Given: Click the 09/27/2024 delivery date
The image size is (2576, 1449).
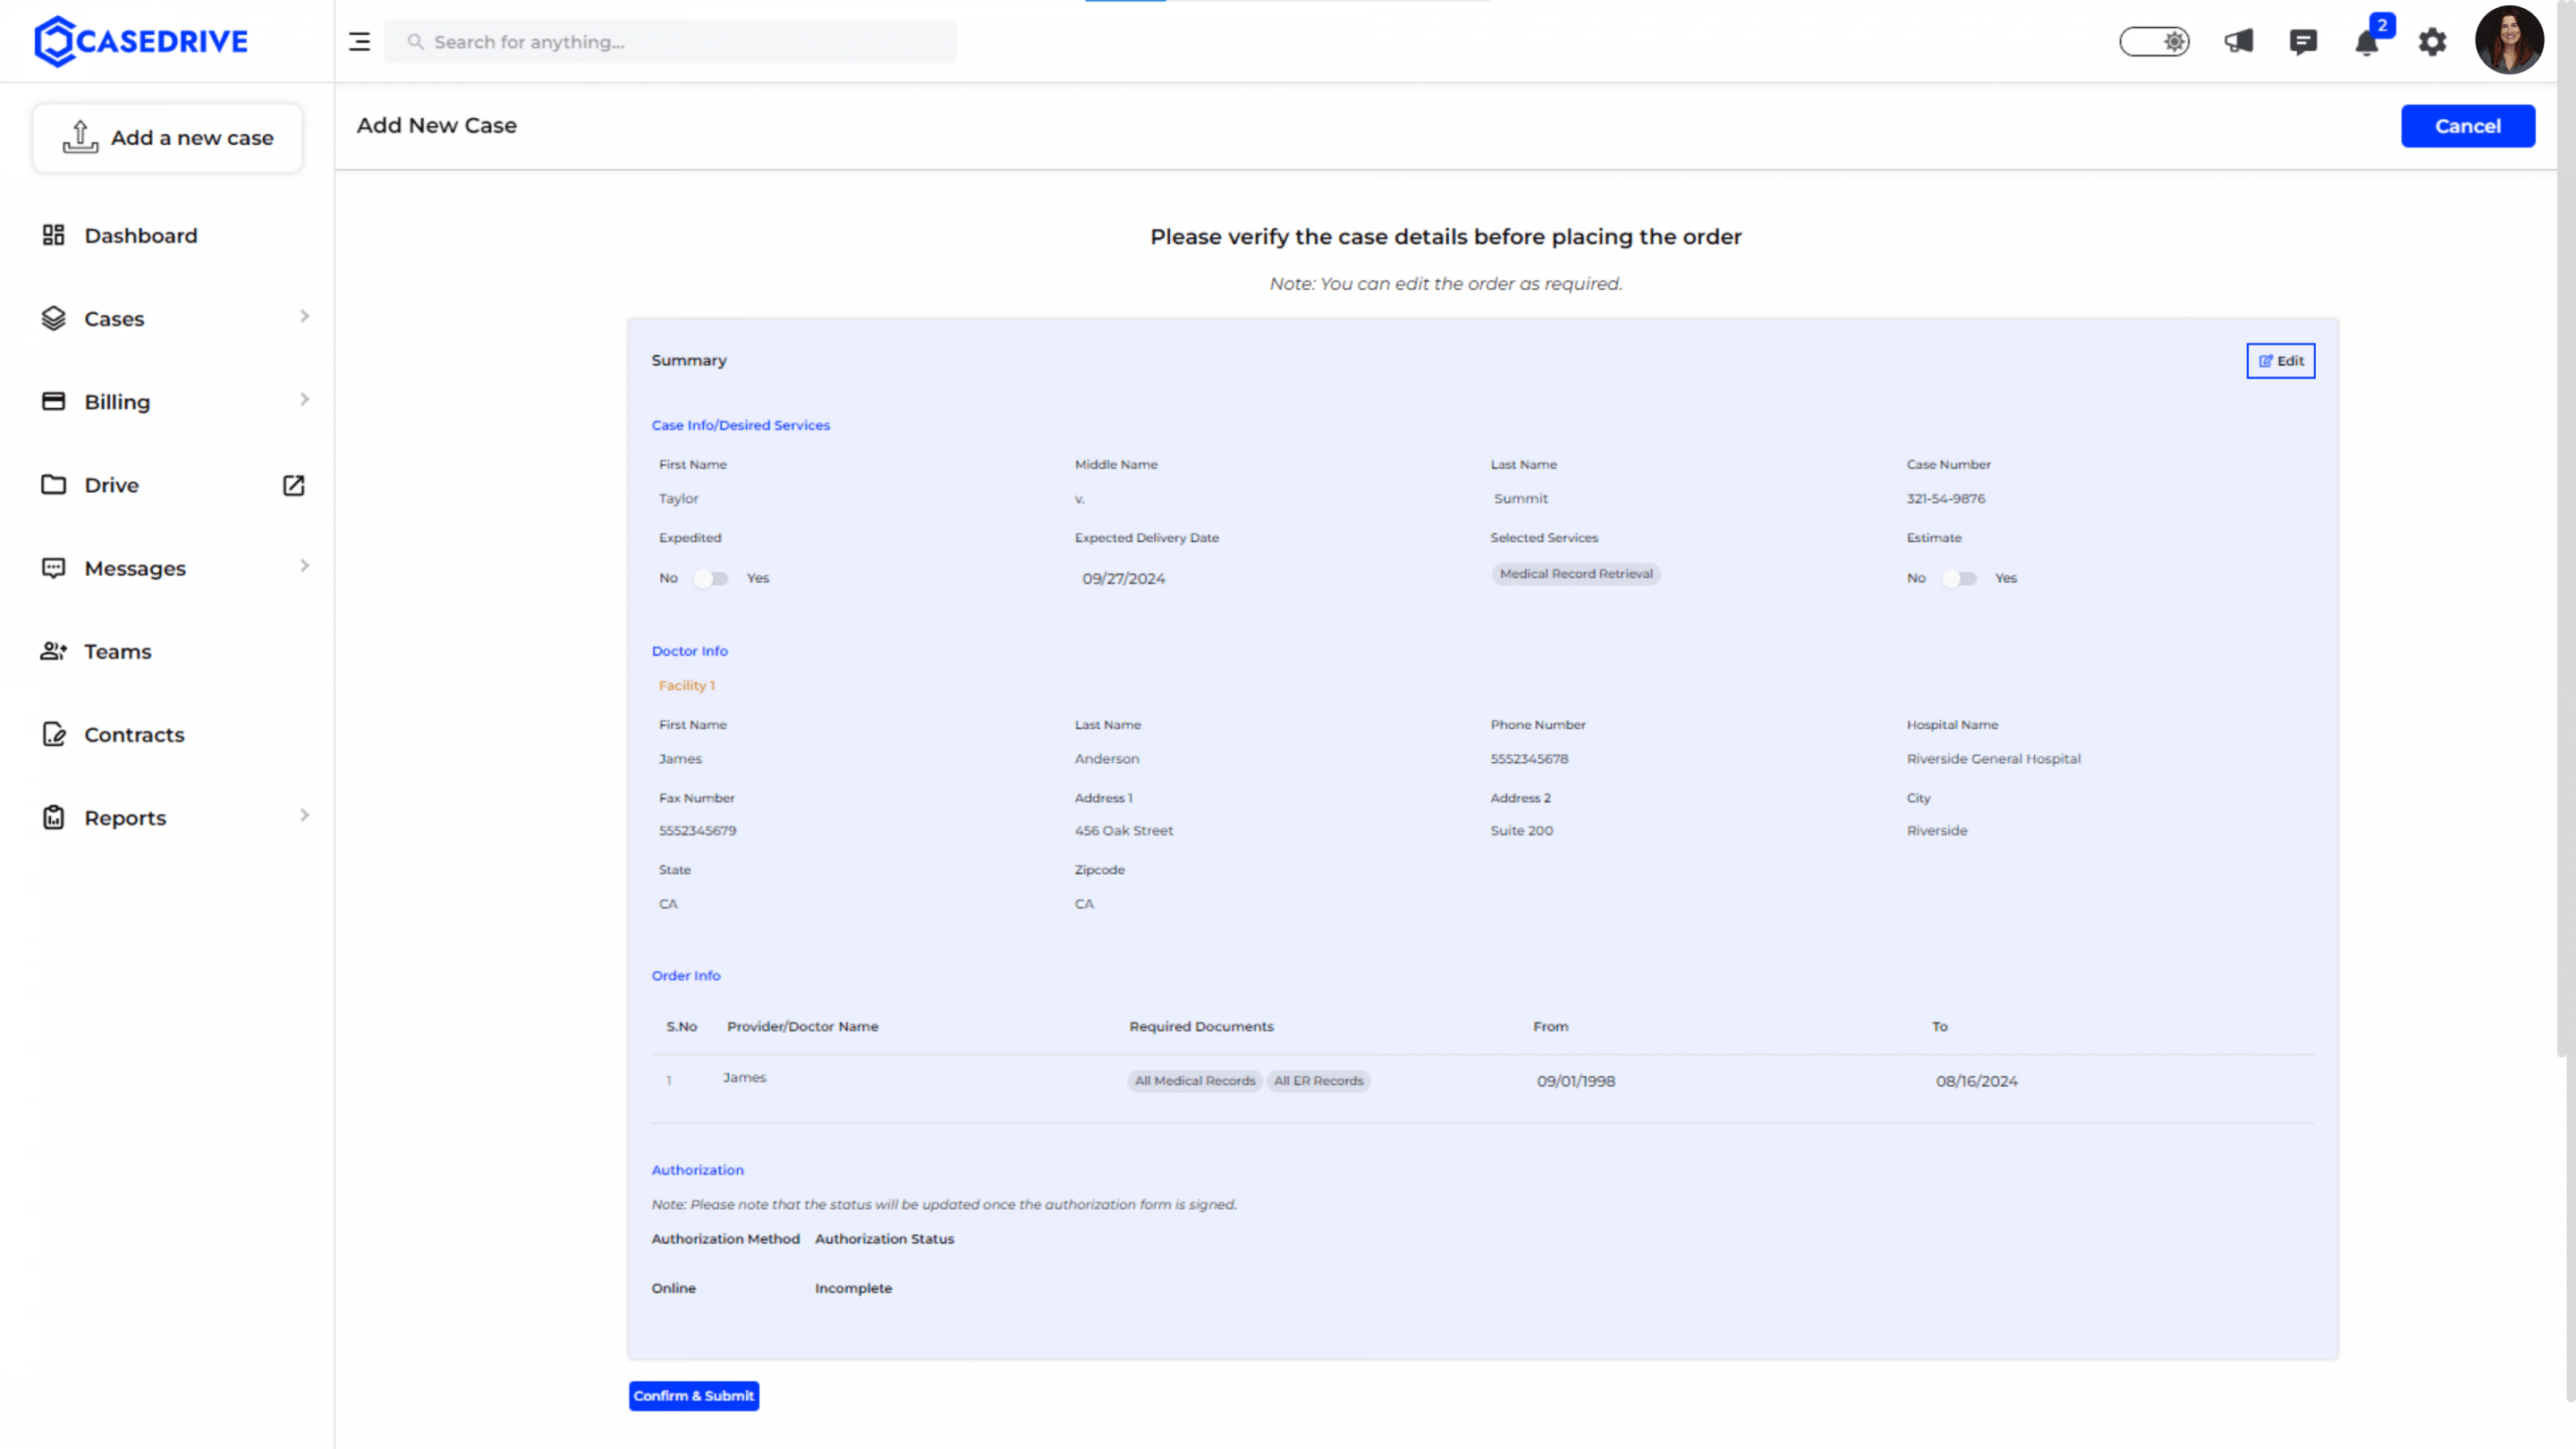Looking at the screenshot, I should coord(1123,579).
